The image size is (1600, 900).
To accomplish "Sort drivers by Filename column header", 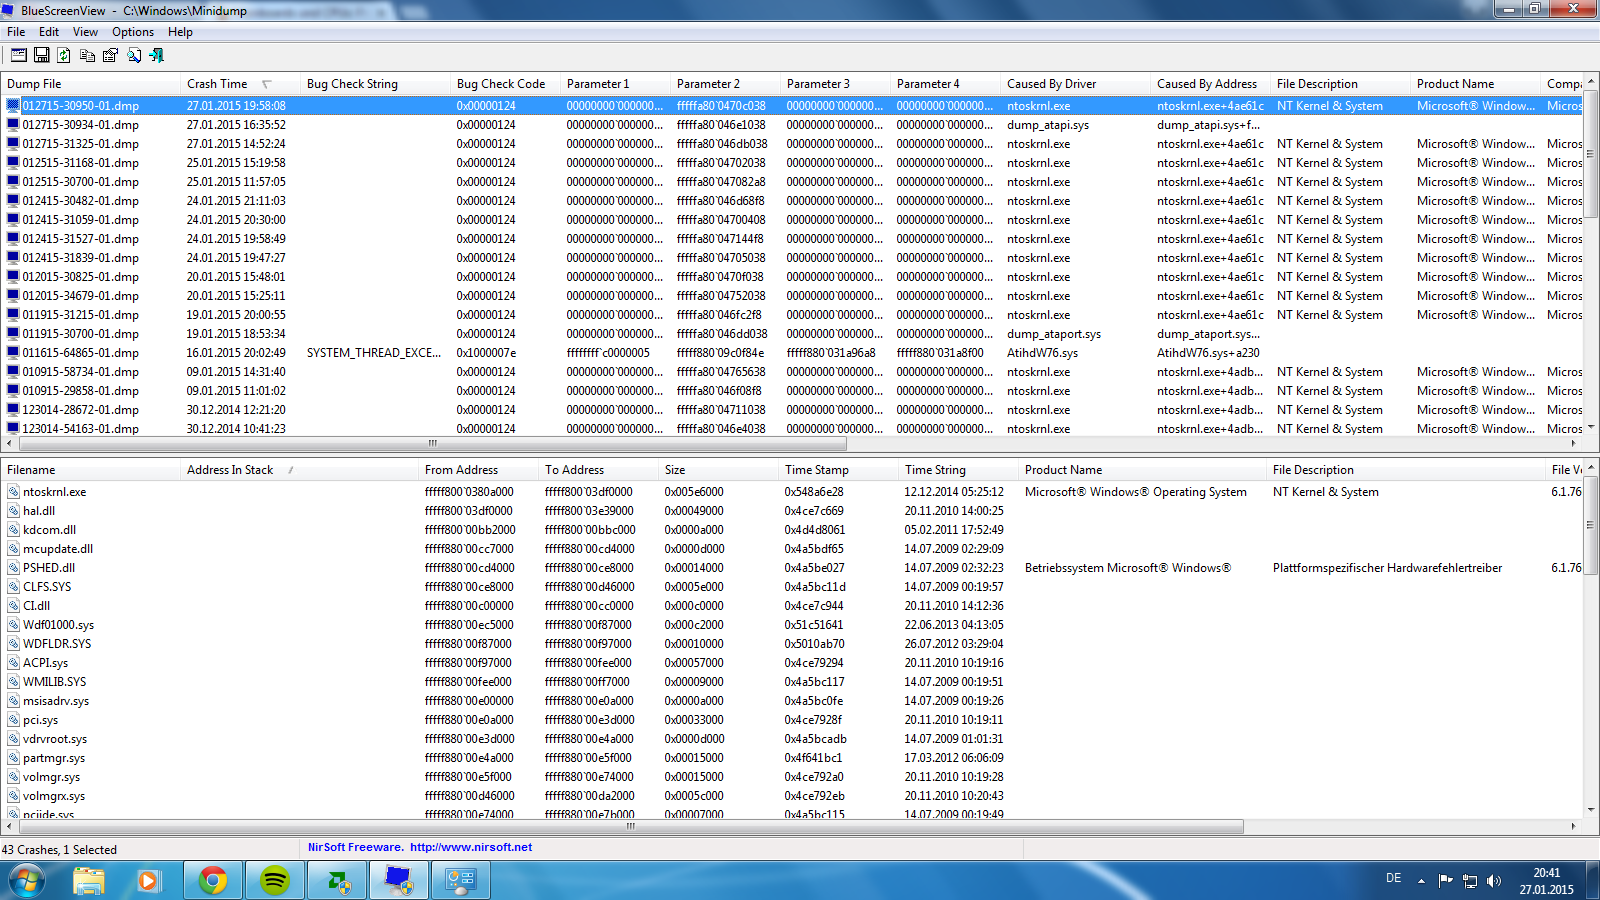I will (x=90, y=470).
